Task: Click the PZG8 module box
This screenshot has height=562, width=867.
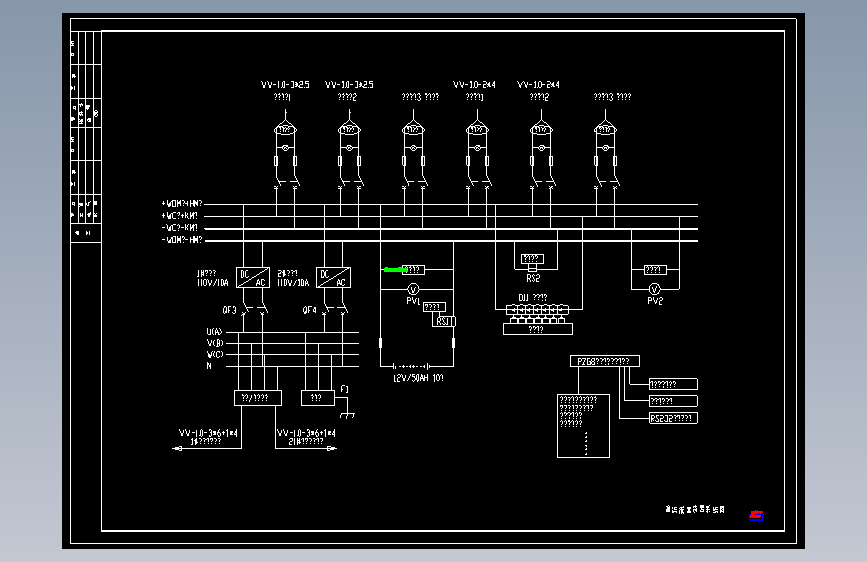Action: 605,361
